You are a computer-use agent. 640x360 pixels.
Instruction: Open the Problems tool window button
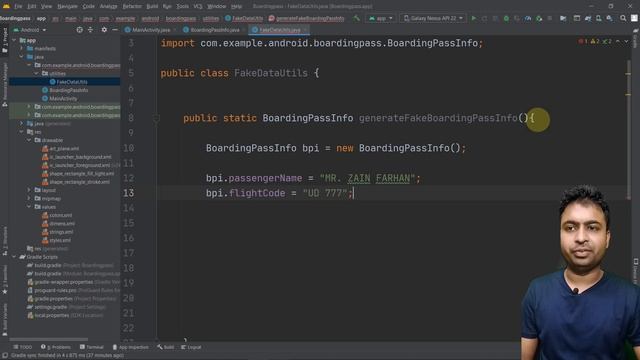tap(56, 347)
